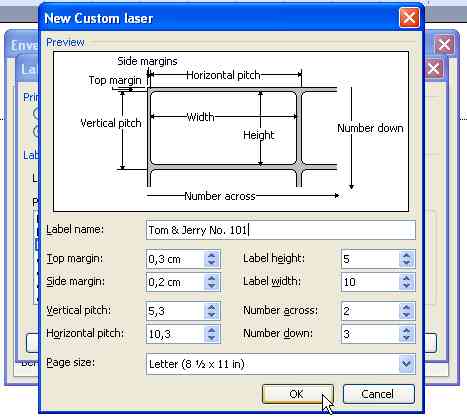Viewport: 467px width, 418px height.
Task: Click the "Number across:" label text
Action: (x=281, y=310)
